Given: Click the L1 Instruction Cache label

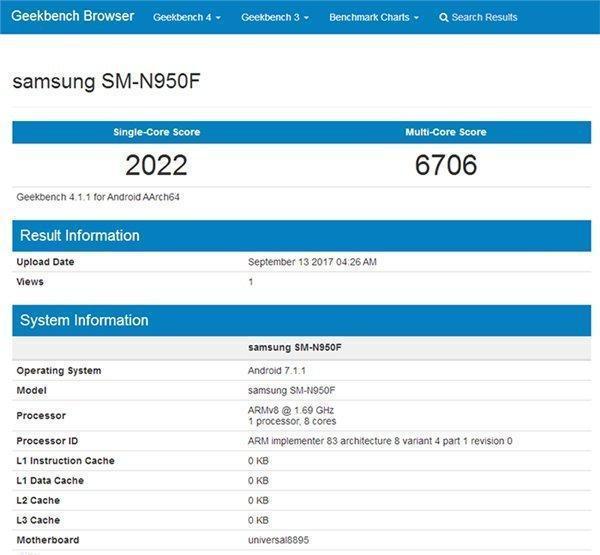Looking at the screenshot, I should click(x=65, y=461).
